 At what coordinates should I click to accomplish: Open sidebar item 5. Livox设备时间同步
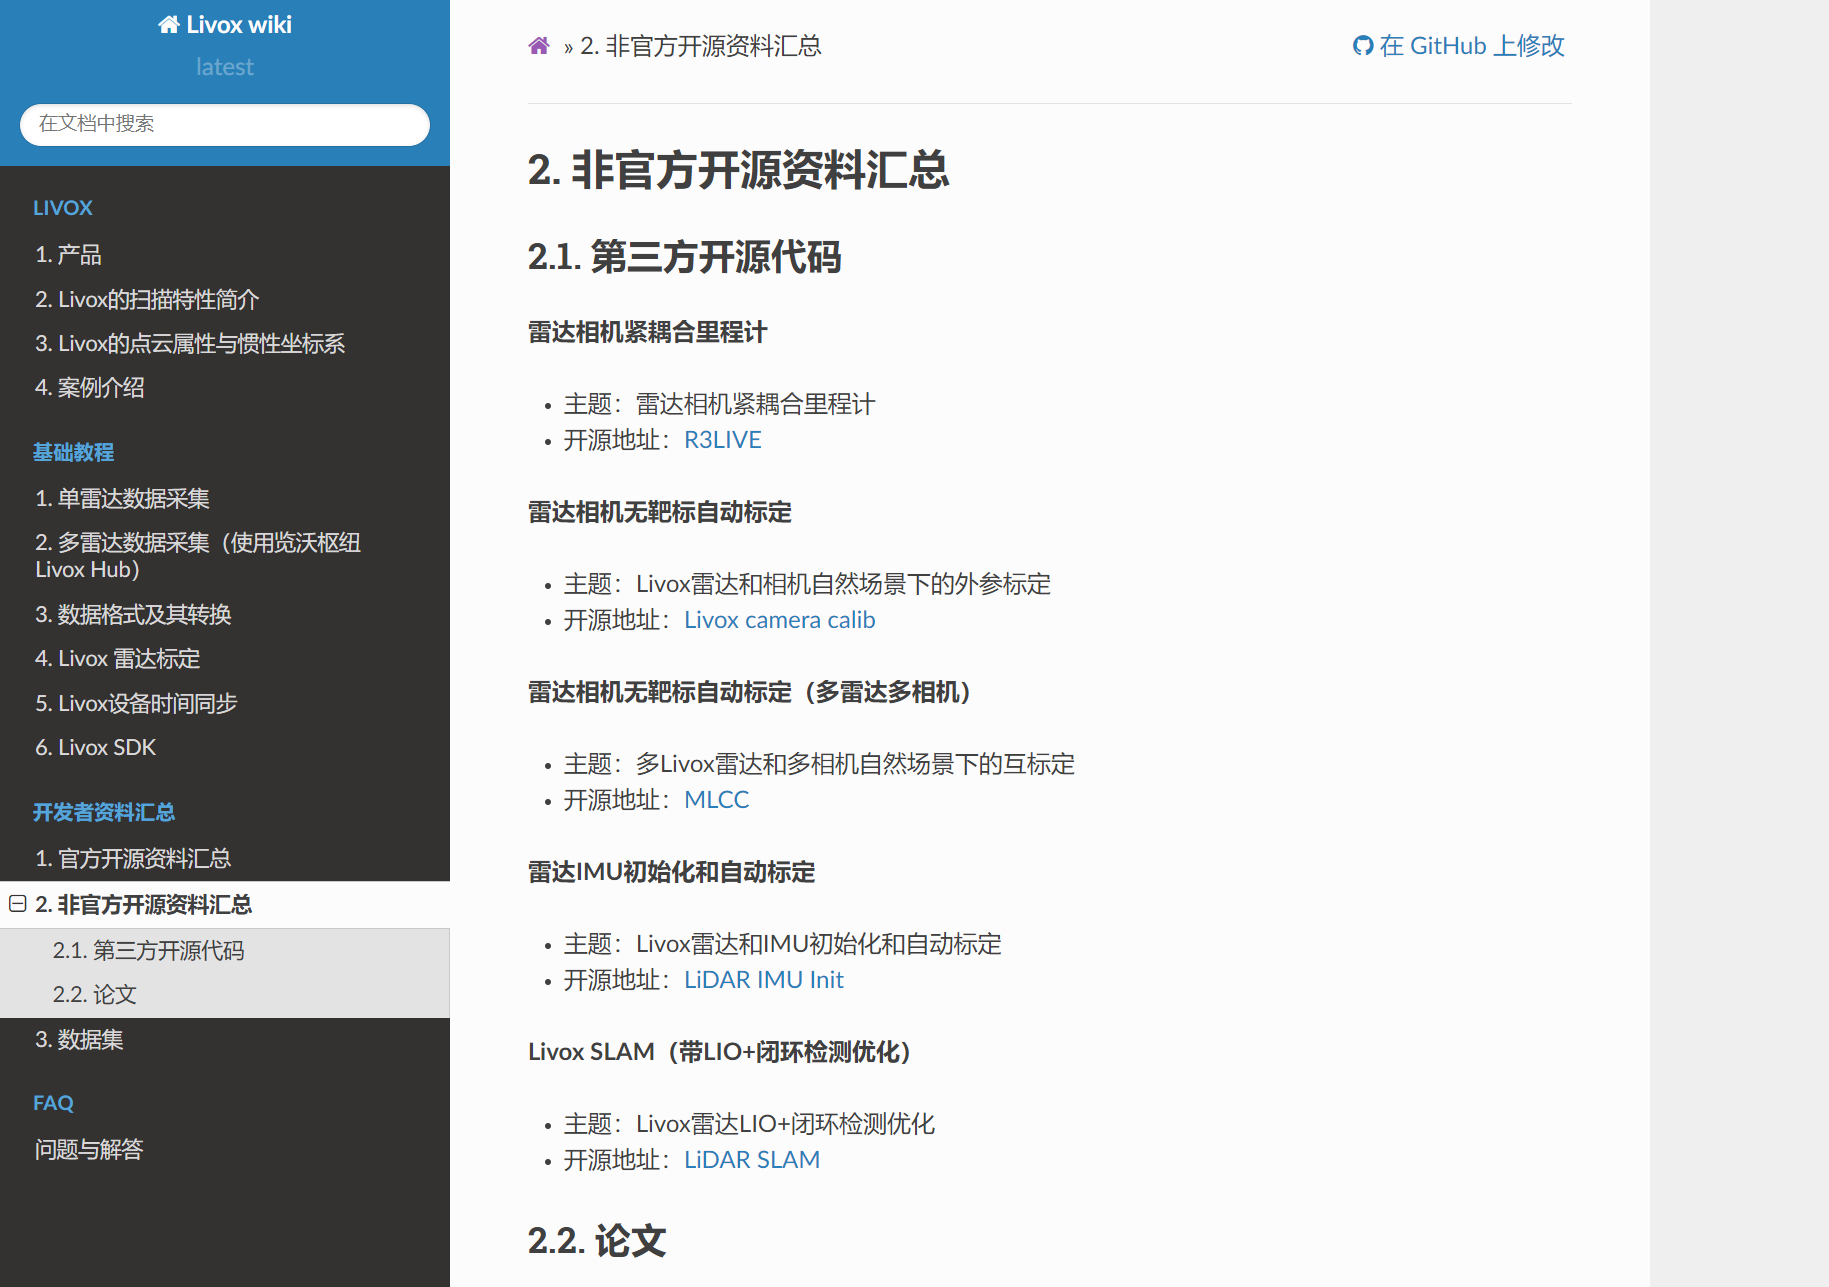coord(225,703)
